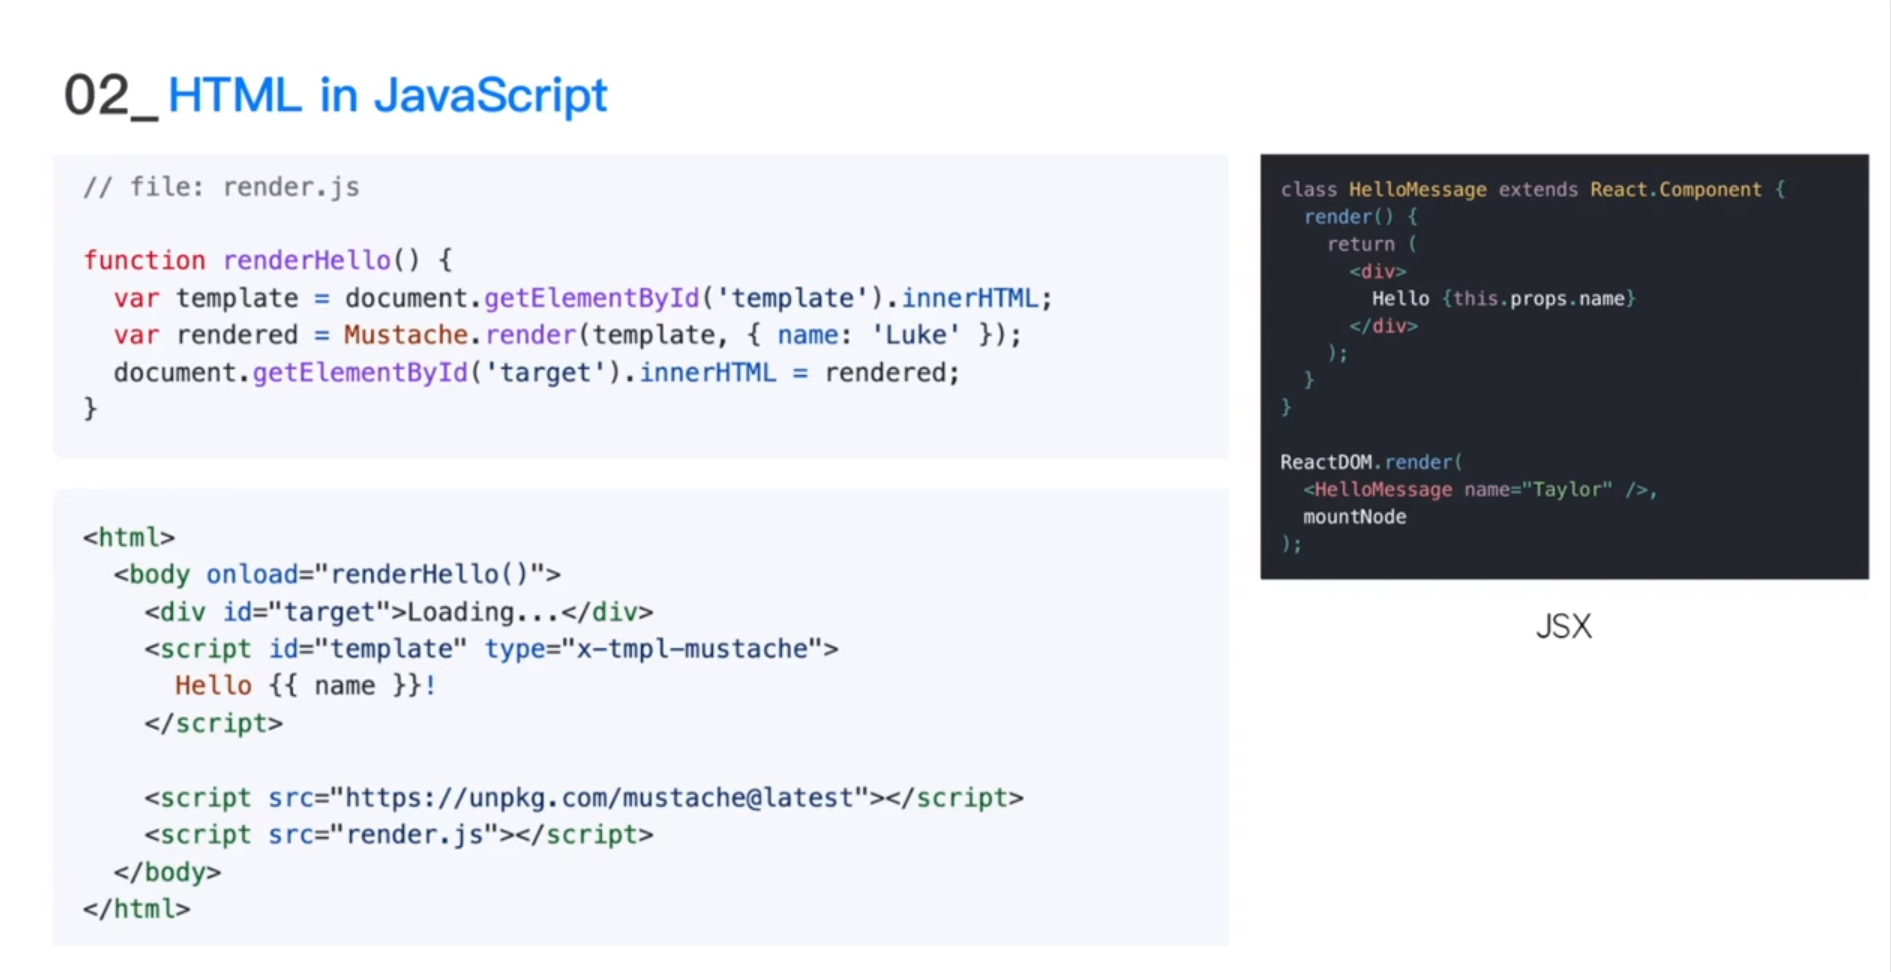Image resolution: width=1891 pixels, height=972 pixels.
Task: Click the 'JSX' caption under the dark code image
Action: (1564, 627)
